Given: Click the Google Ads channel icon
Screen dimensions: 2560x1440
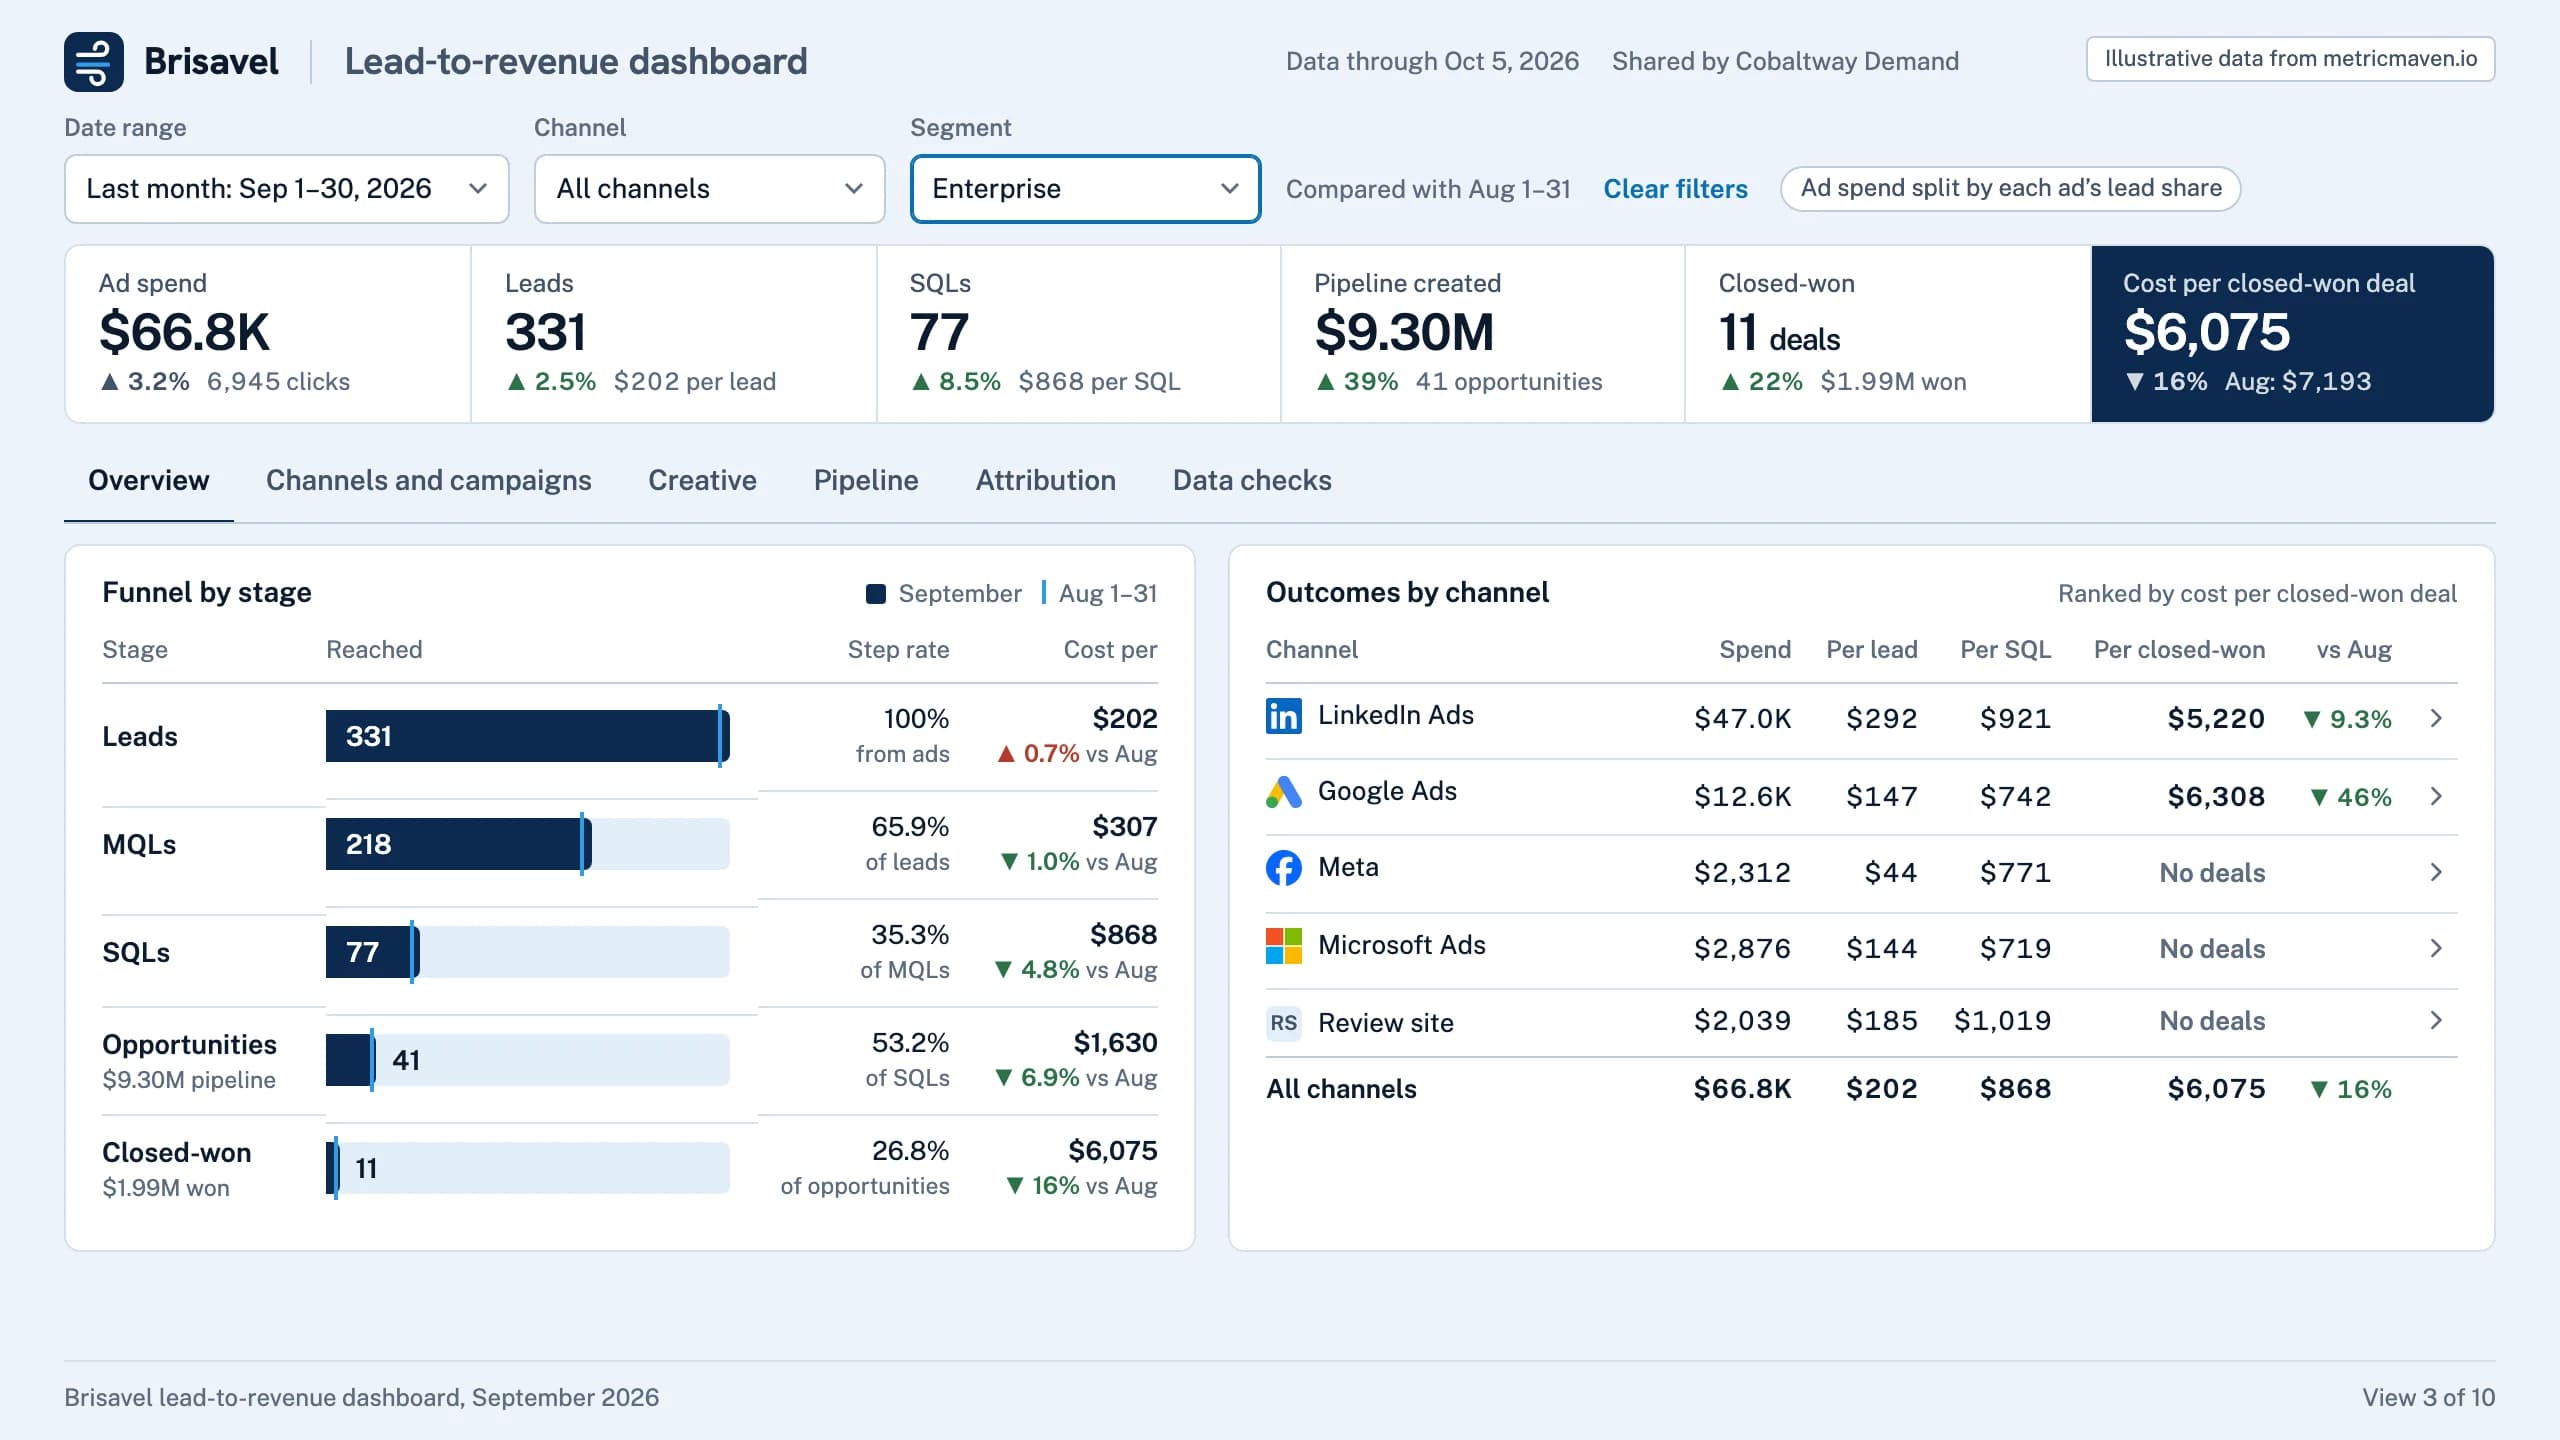Looking at the screenshot, I should tap(1283, 792).
